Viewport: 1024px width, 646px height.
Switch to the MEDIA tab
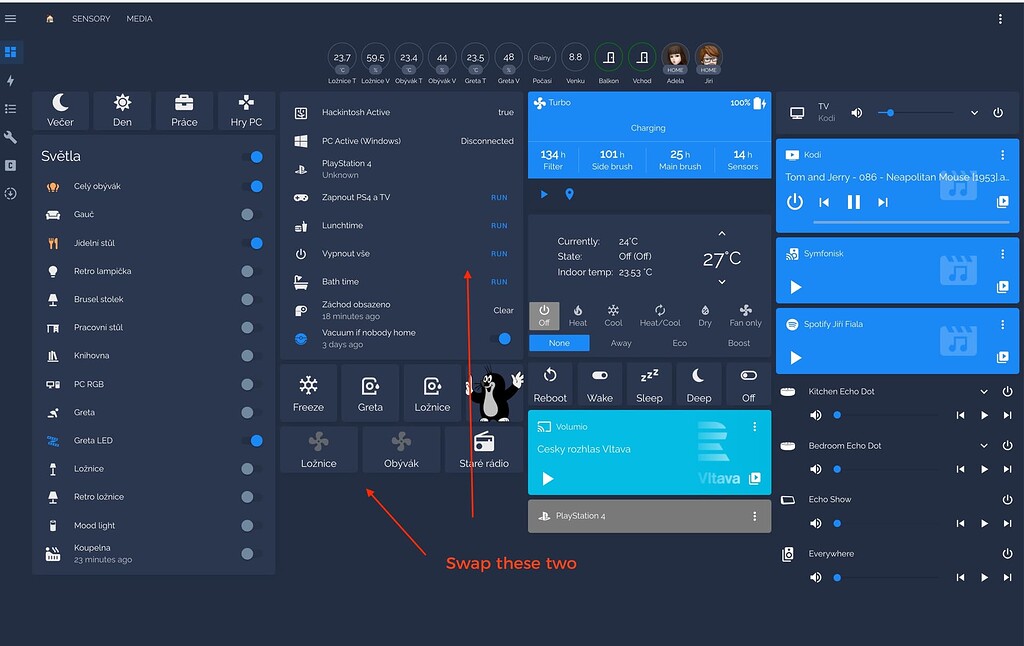pos(139,18)
